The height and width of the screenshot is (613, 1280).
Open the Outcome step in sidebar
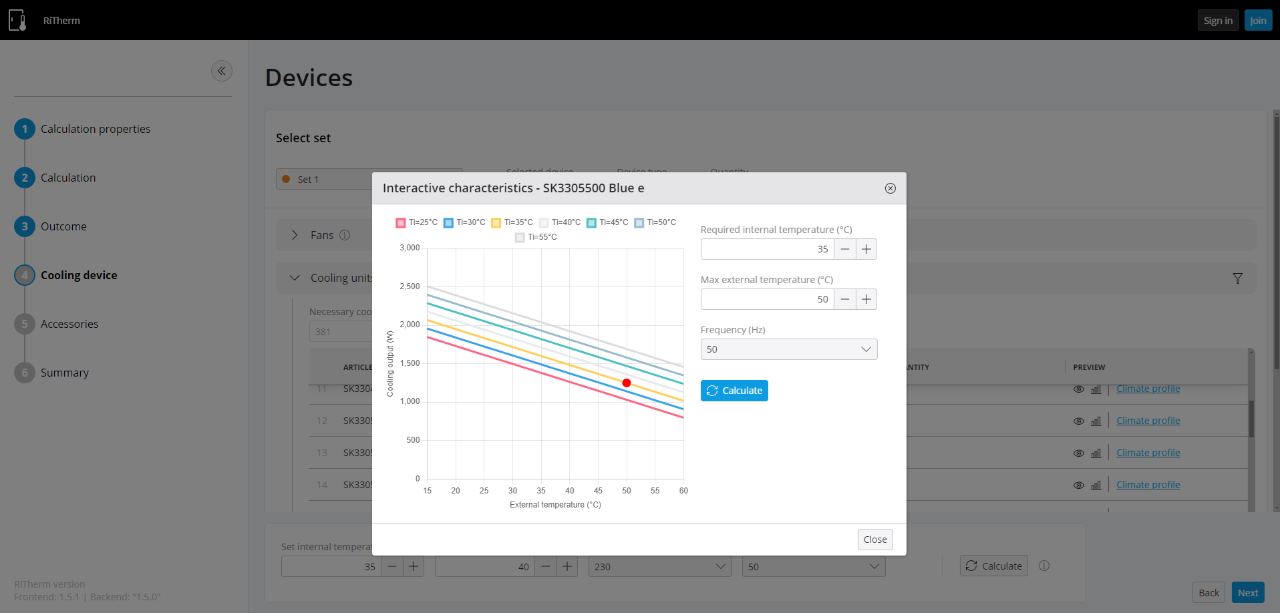(x=63, y=227)
